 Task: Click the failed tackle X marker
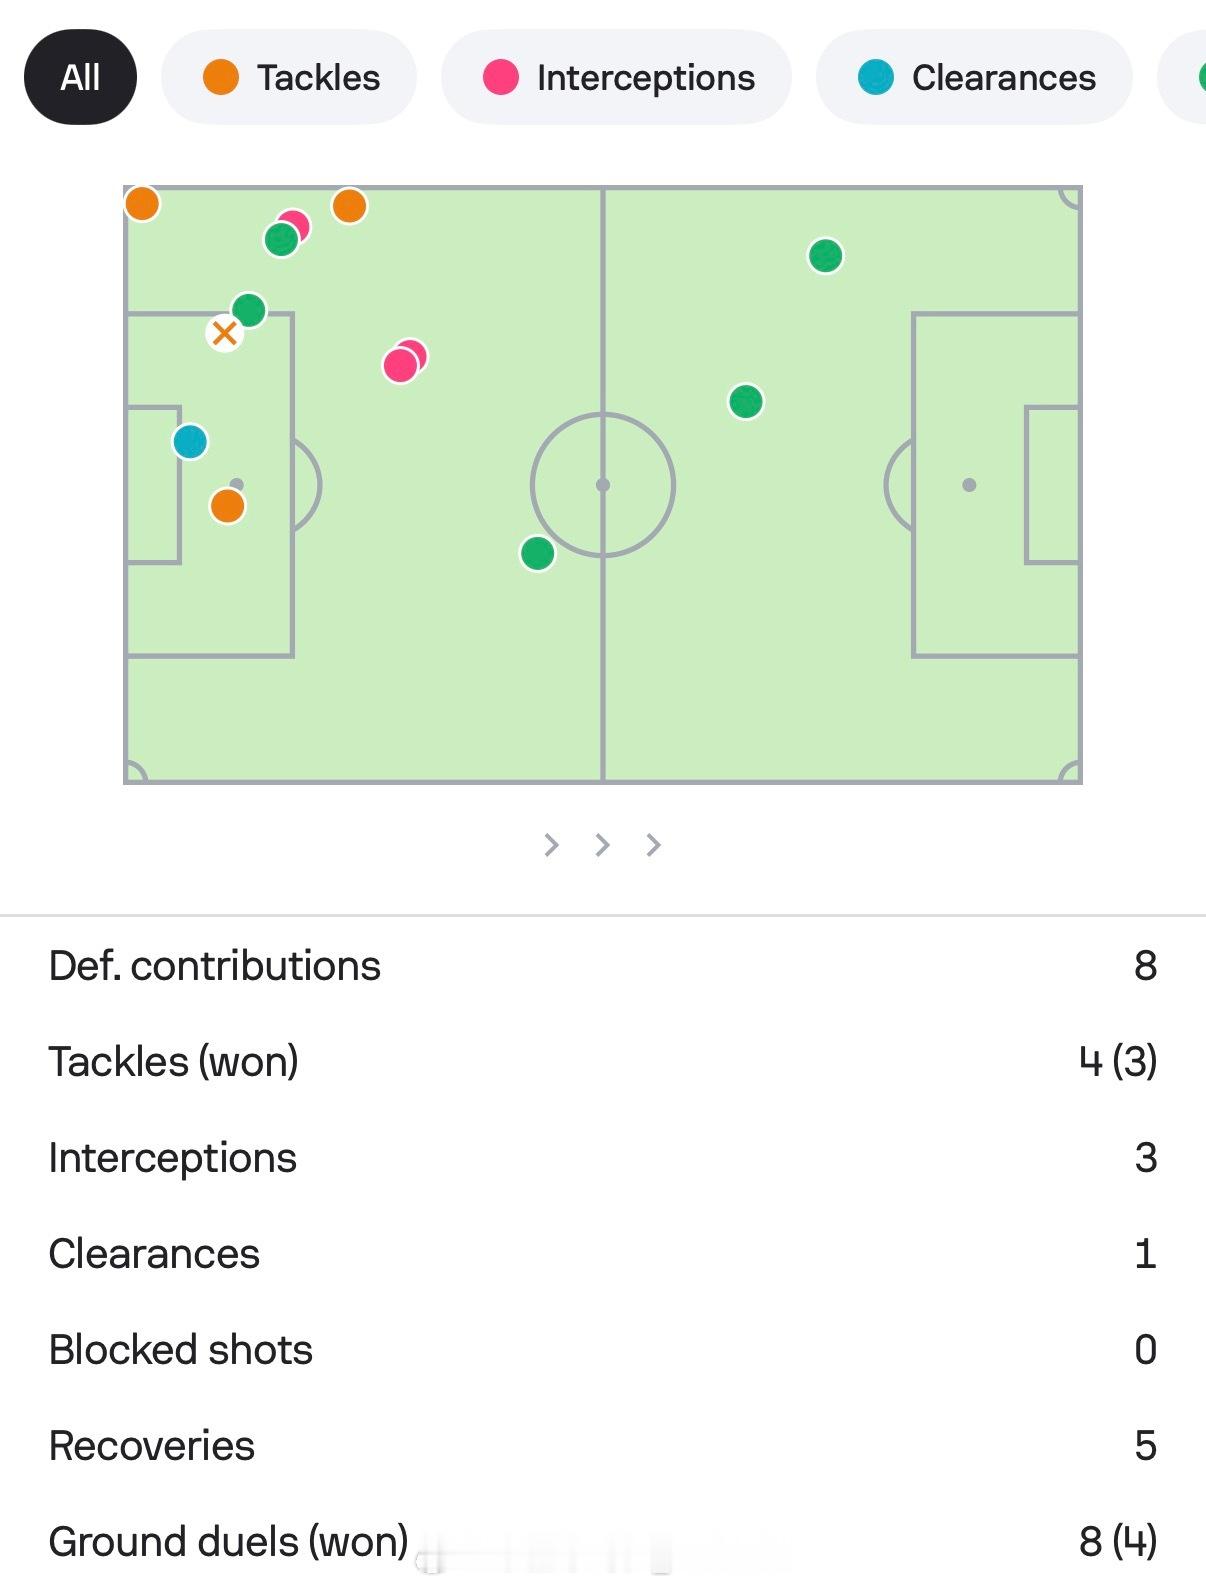tap(224, 333)
